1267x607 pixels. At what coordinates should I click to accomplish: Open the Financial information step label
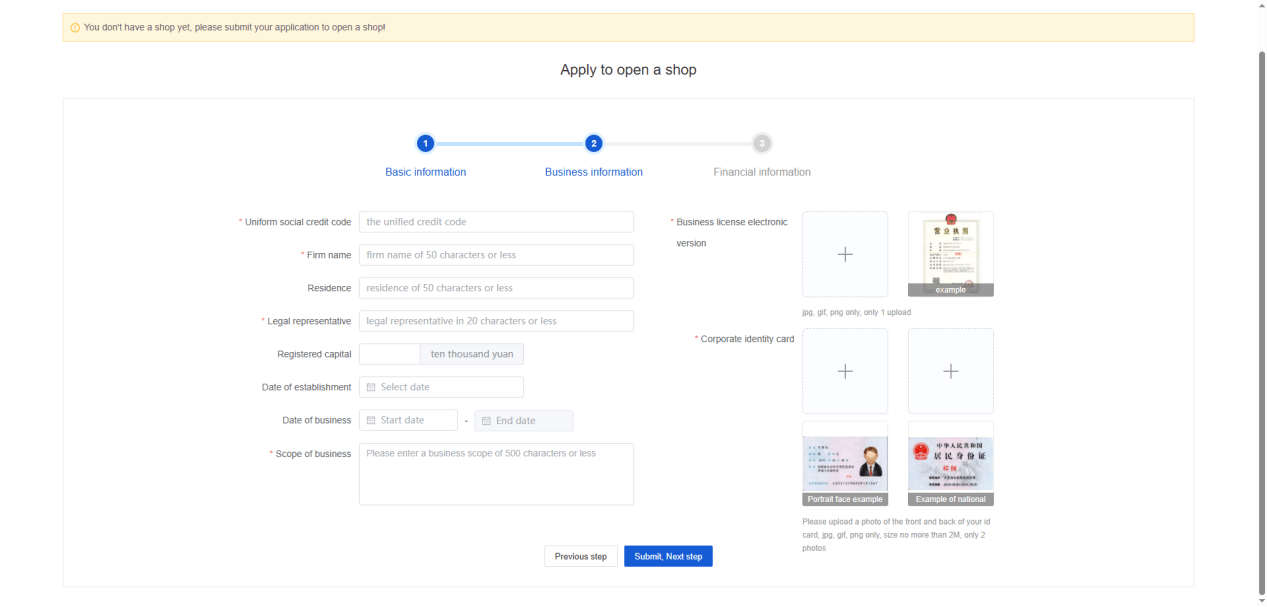[762, 172]
